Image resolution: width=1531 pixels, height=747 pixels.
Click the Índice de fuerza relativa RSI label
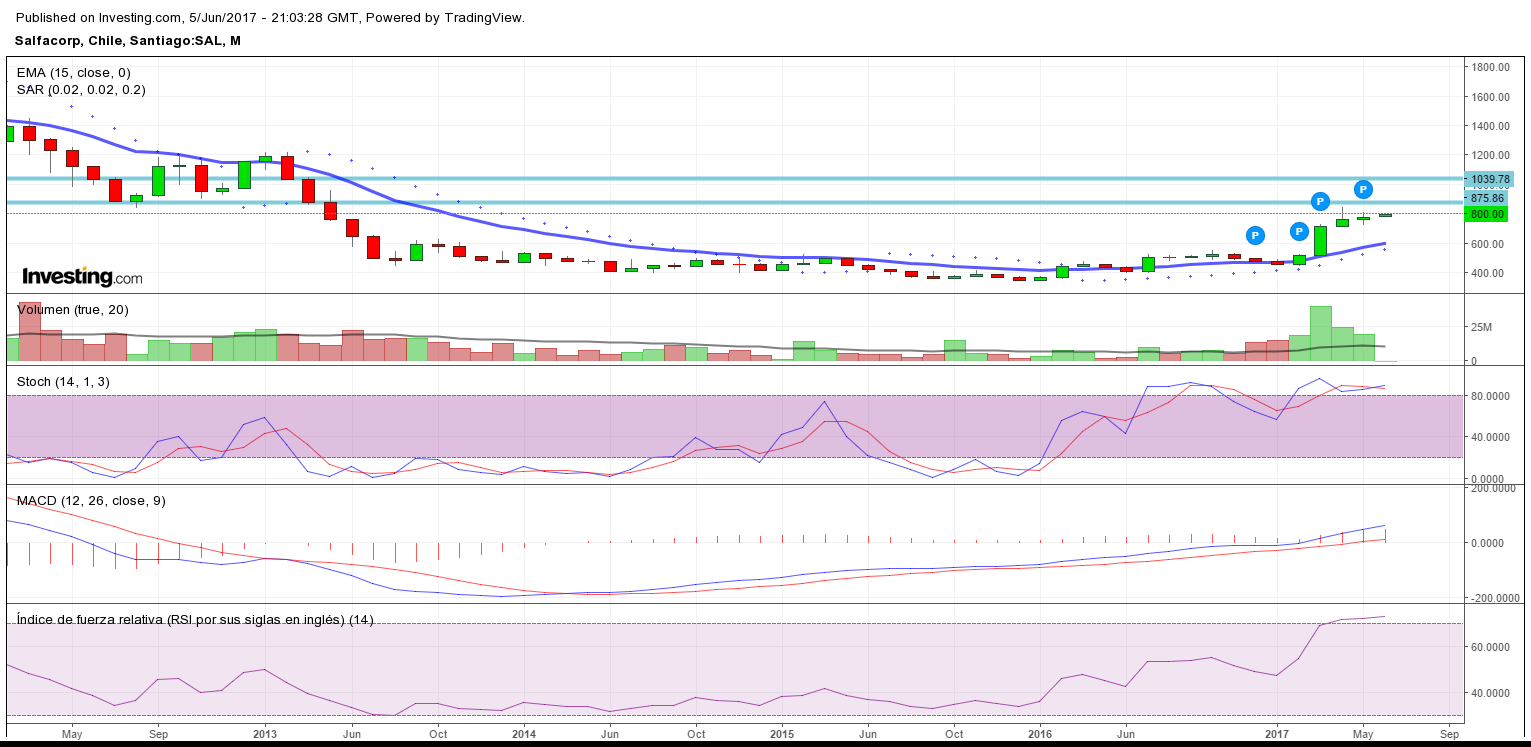(x=195, y=620)
